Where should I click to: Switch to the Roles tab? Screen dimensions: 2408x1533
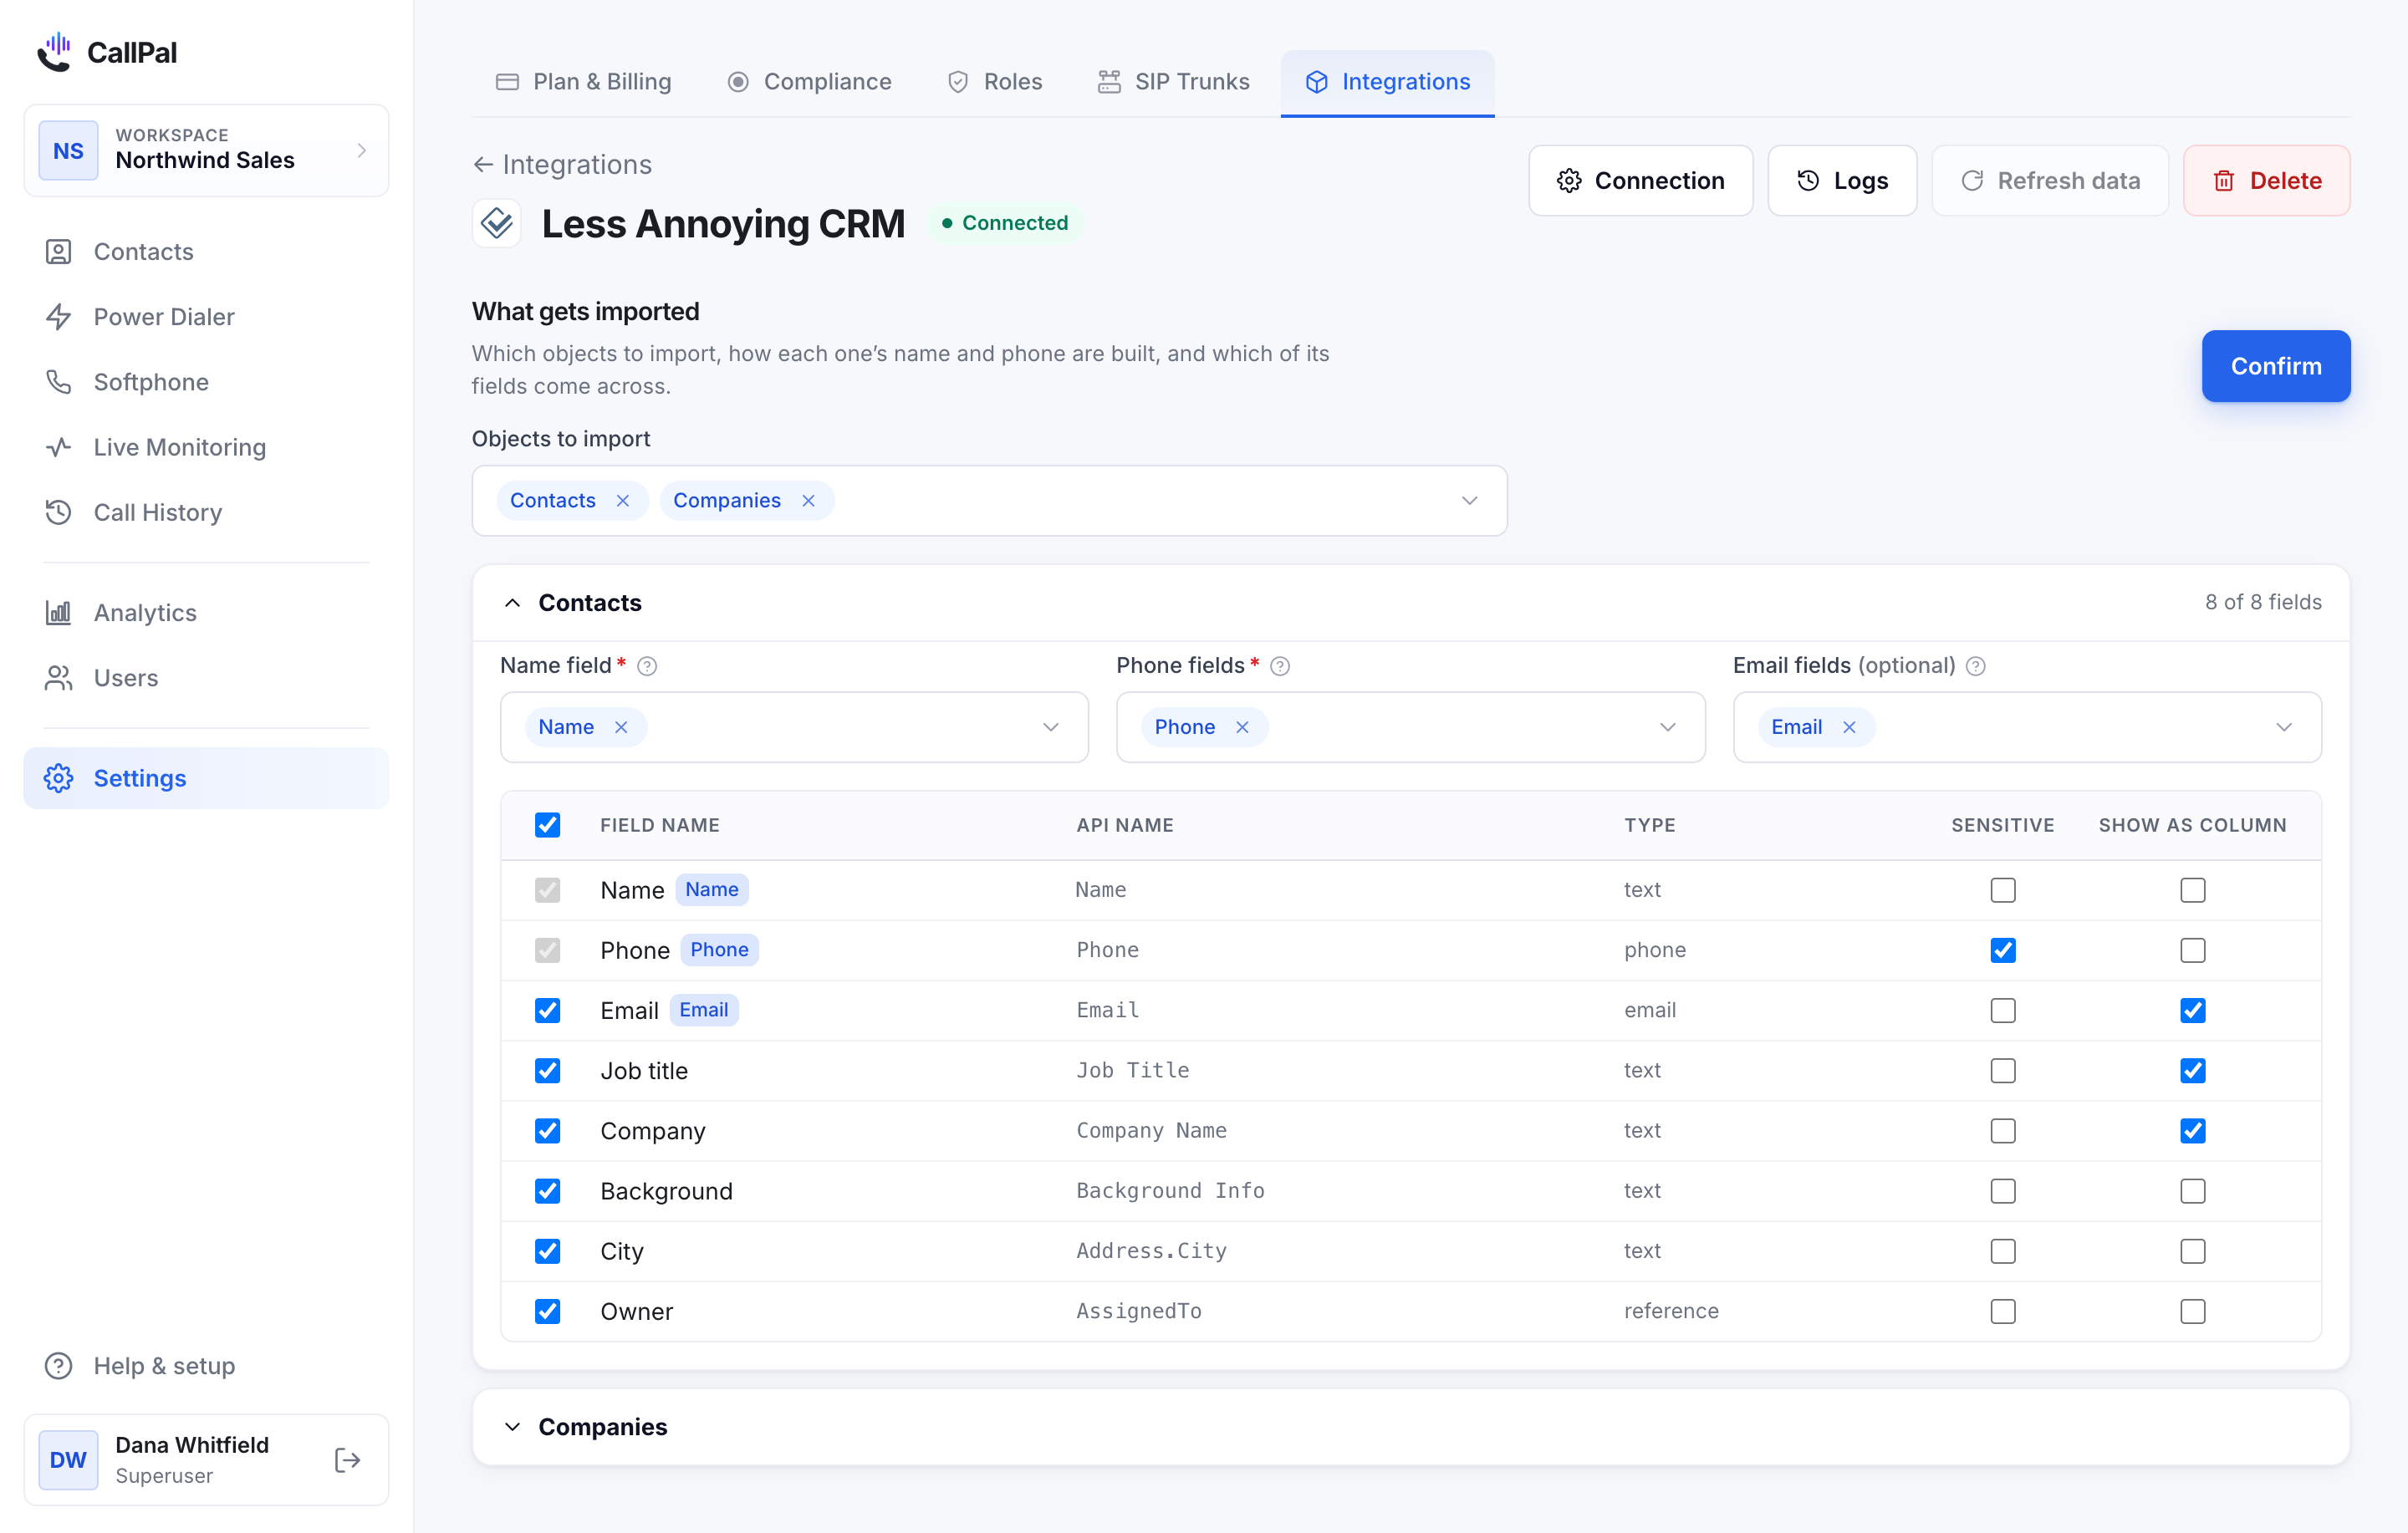click(x=995, y=82)
